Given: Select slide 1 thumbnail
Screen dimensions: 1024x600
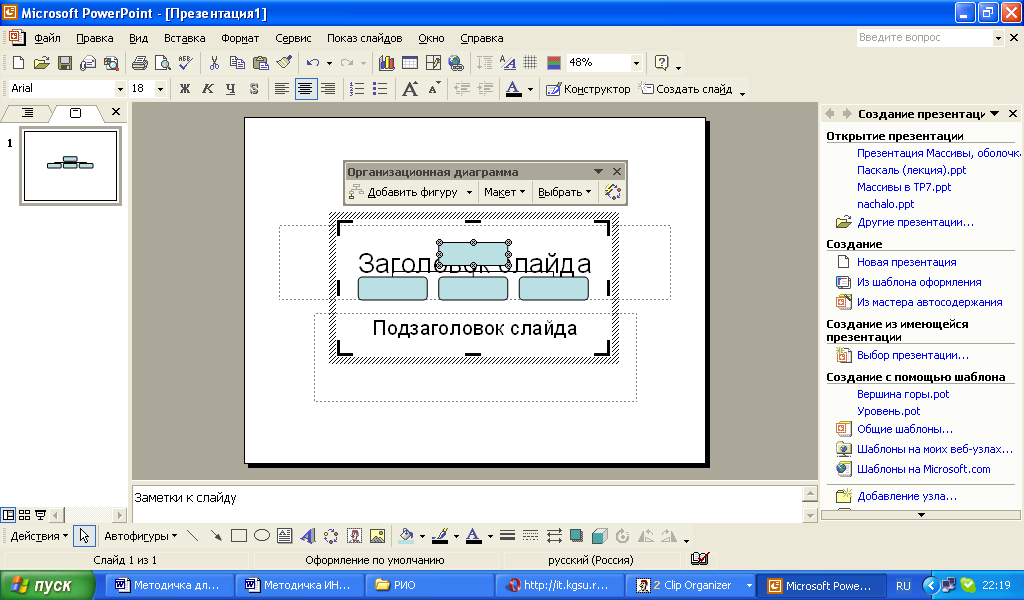Looking at the screenshot, I should tap(71, 166).
